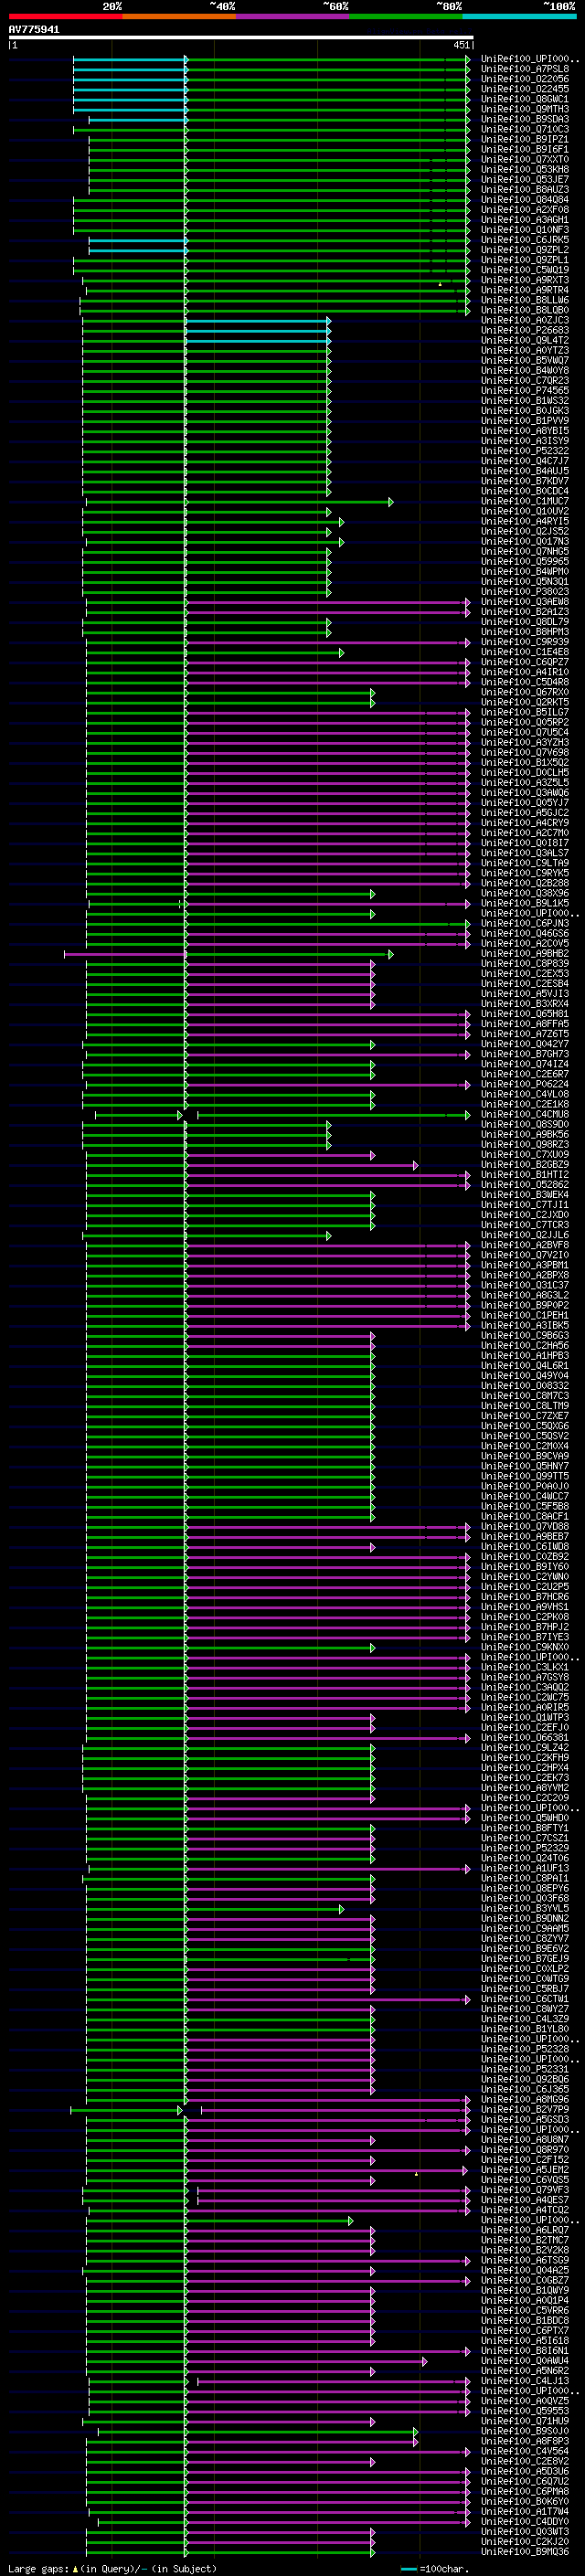The height and width of the screenshot is (2576, 585).
Task: Open hit UniRef100_B3WEK4
Action: coord(525,1194)
